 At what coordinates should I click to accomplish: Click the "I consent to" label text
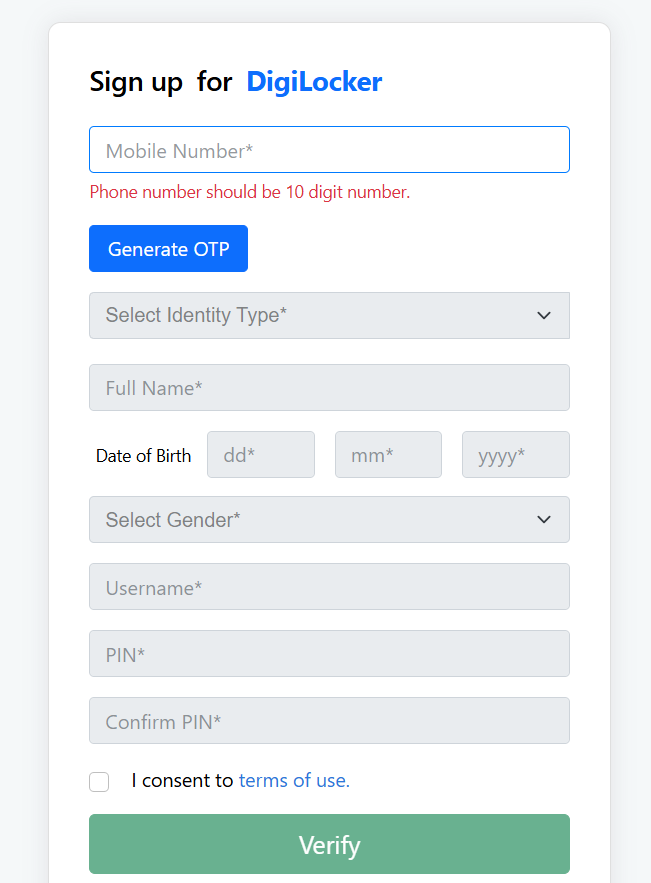point(182,781)
